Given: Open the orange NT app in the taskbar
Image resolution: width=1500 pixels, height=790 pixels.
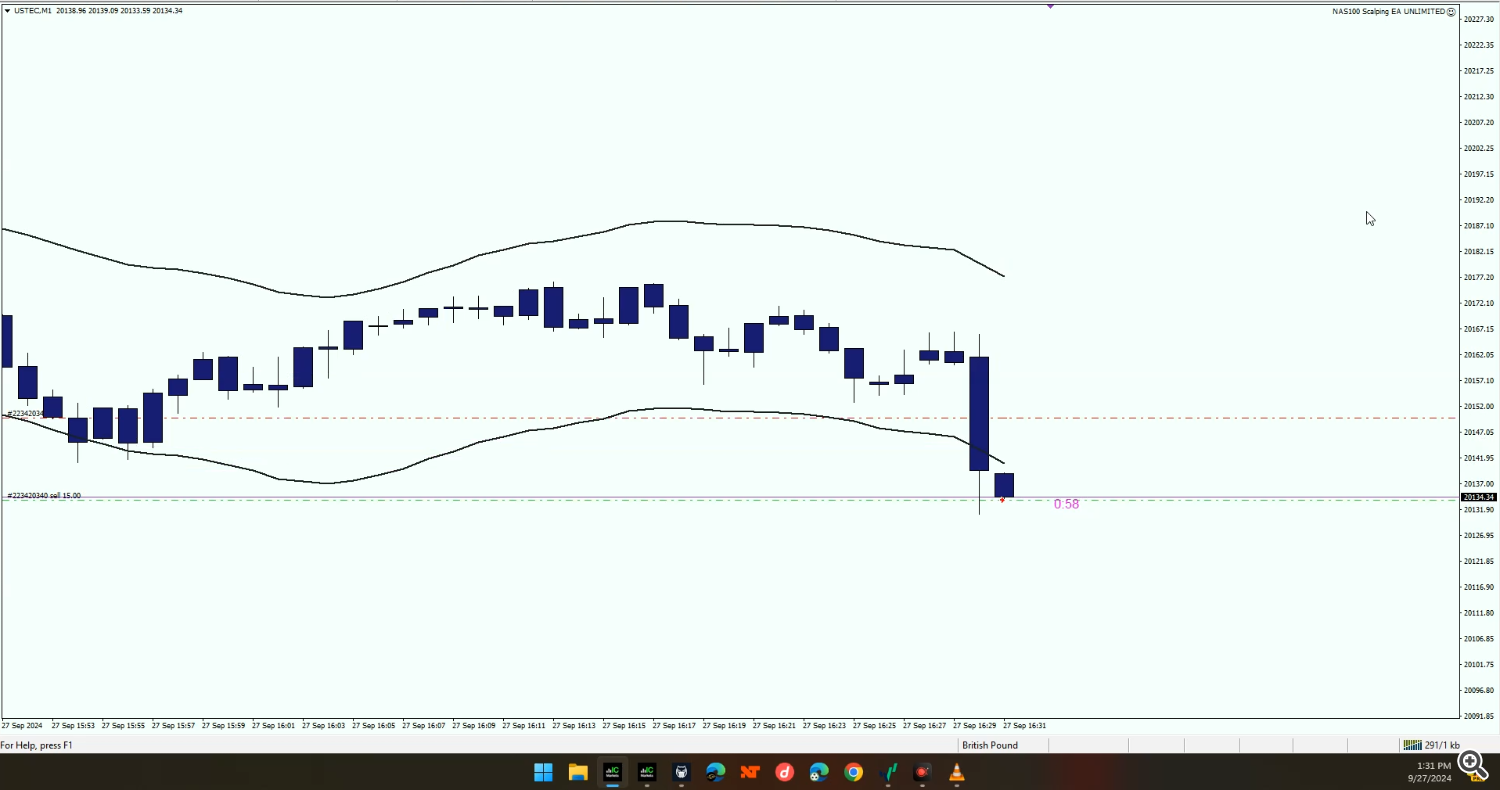Looking at the screenshot, I should pos(750,772).
